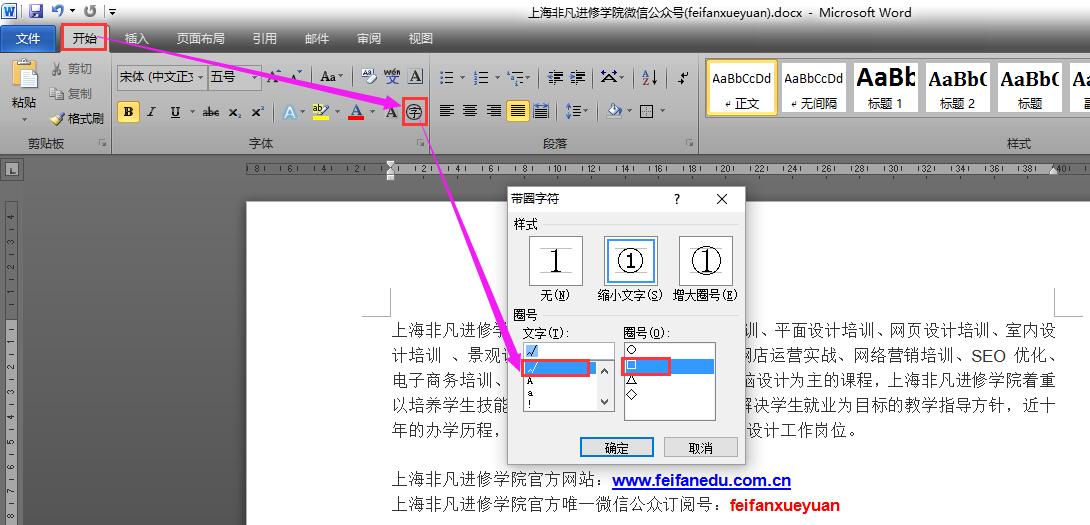Open the font name 宋体 dropdown

pos(162,77)
